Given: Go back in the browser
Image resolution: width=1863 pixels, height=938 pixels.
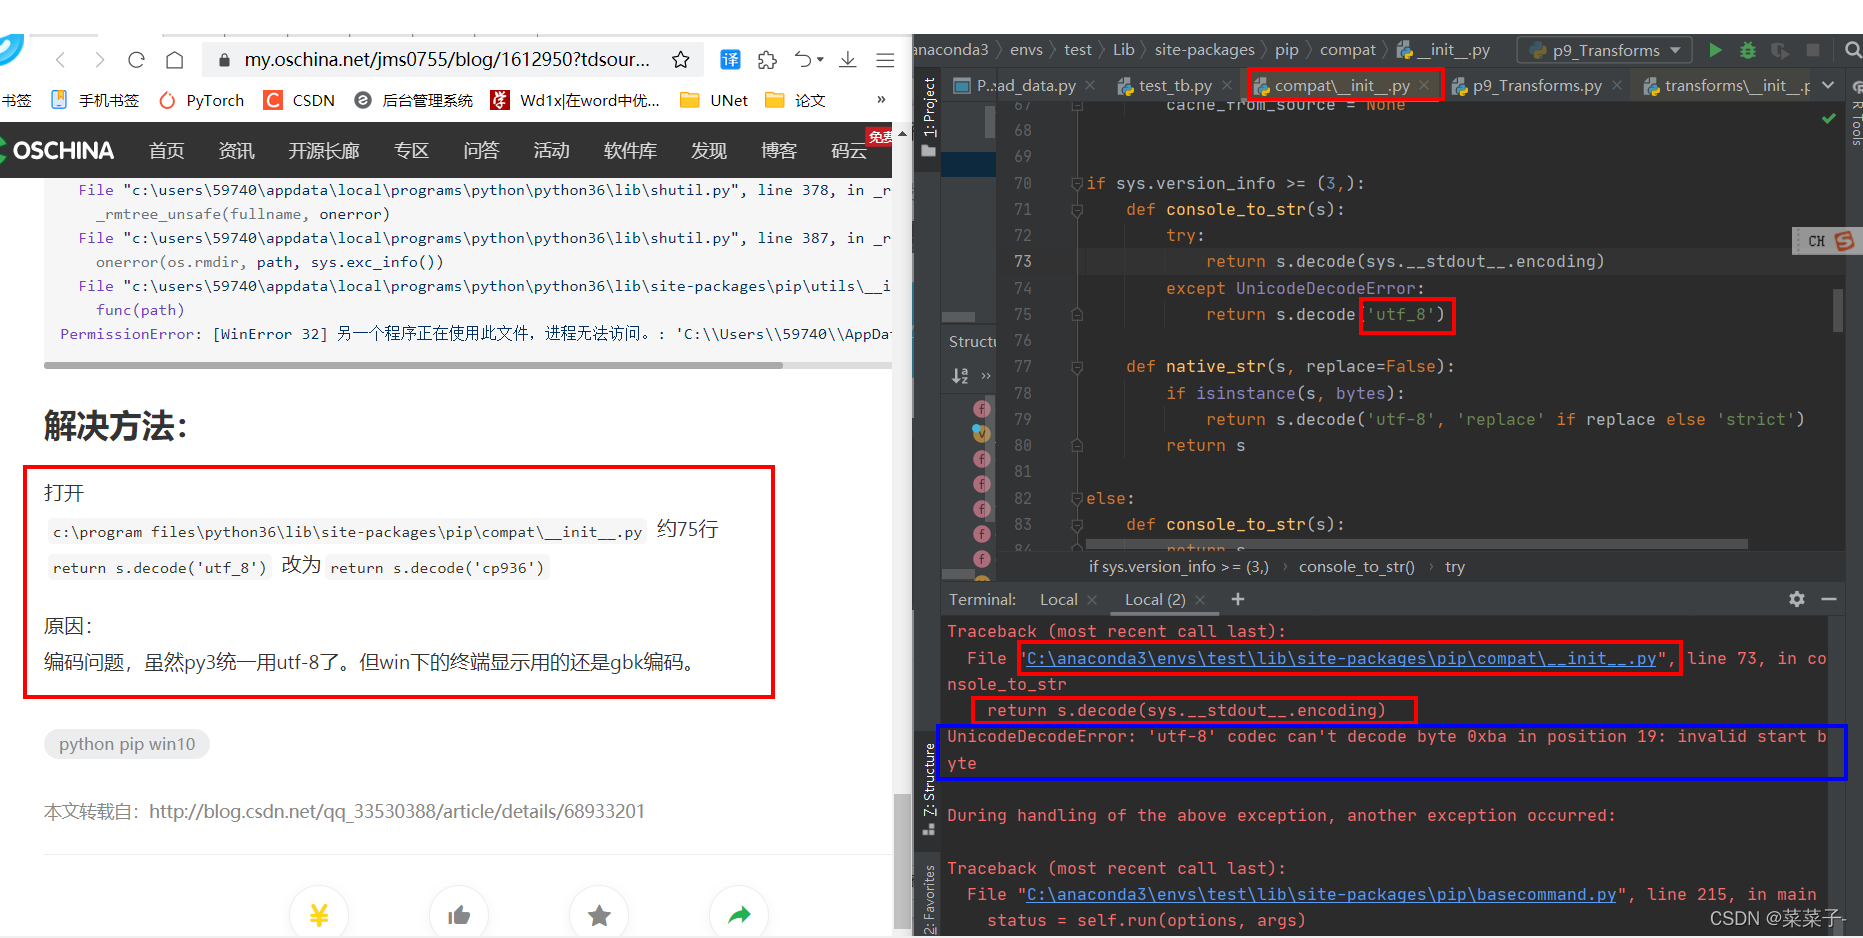Looking at the screenshot, I should pos(61,60).
